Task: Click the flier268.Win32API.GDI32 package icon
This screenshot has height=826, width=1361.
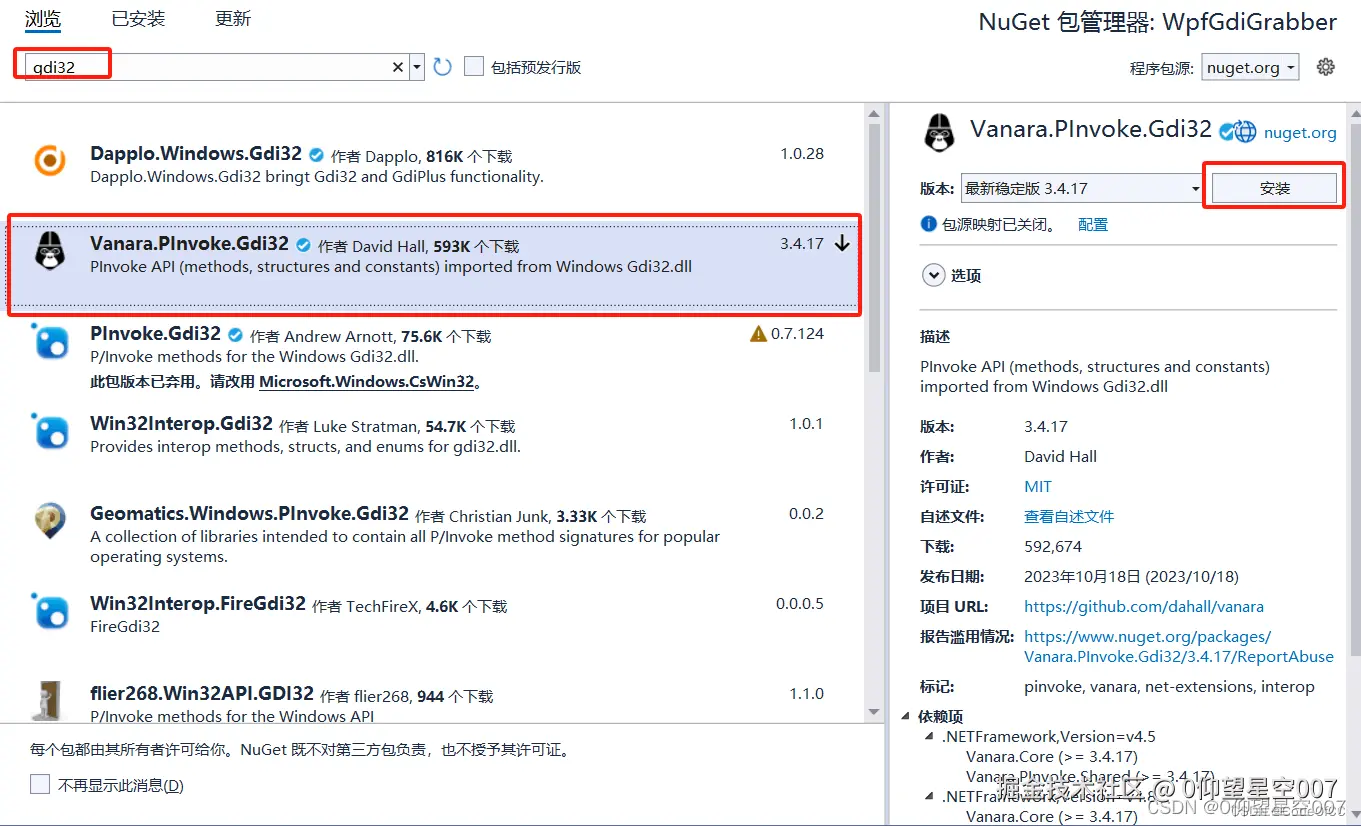Action: [50, 701]
